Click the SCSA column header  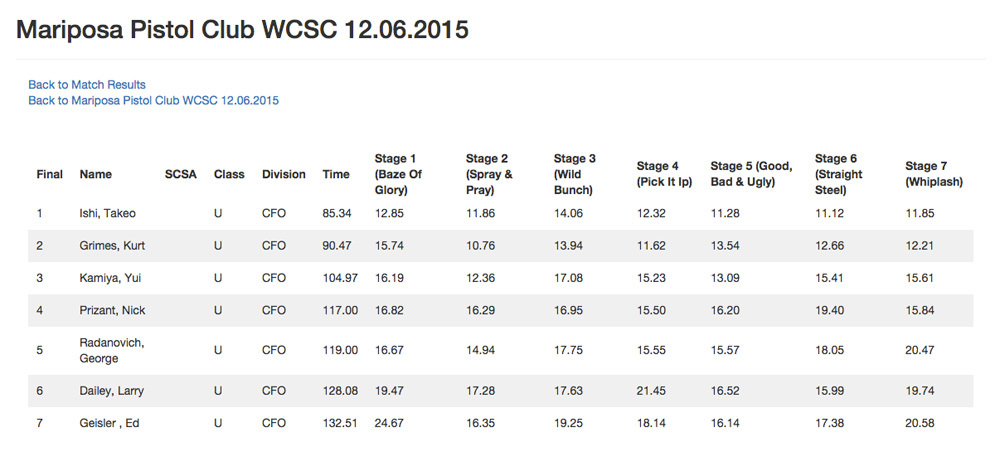click(181, 174)
